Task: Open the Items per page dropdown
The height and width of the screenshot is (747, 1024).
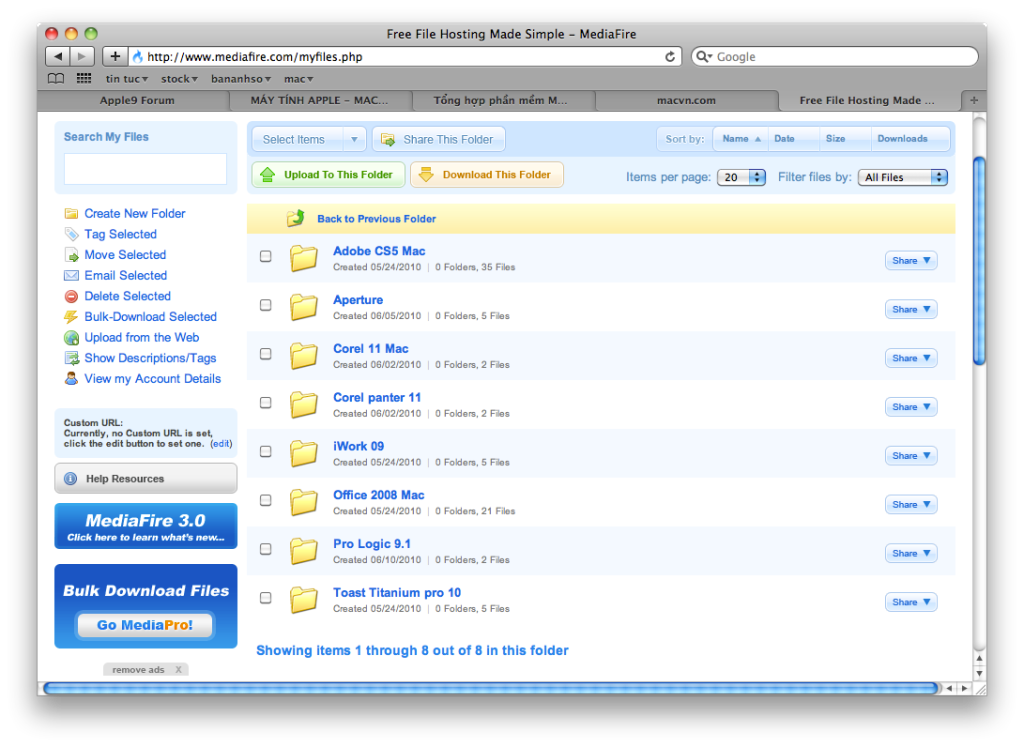Action: 741,177
